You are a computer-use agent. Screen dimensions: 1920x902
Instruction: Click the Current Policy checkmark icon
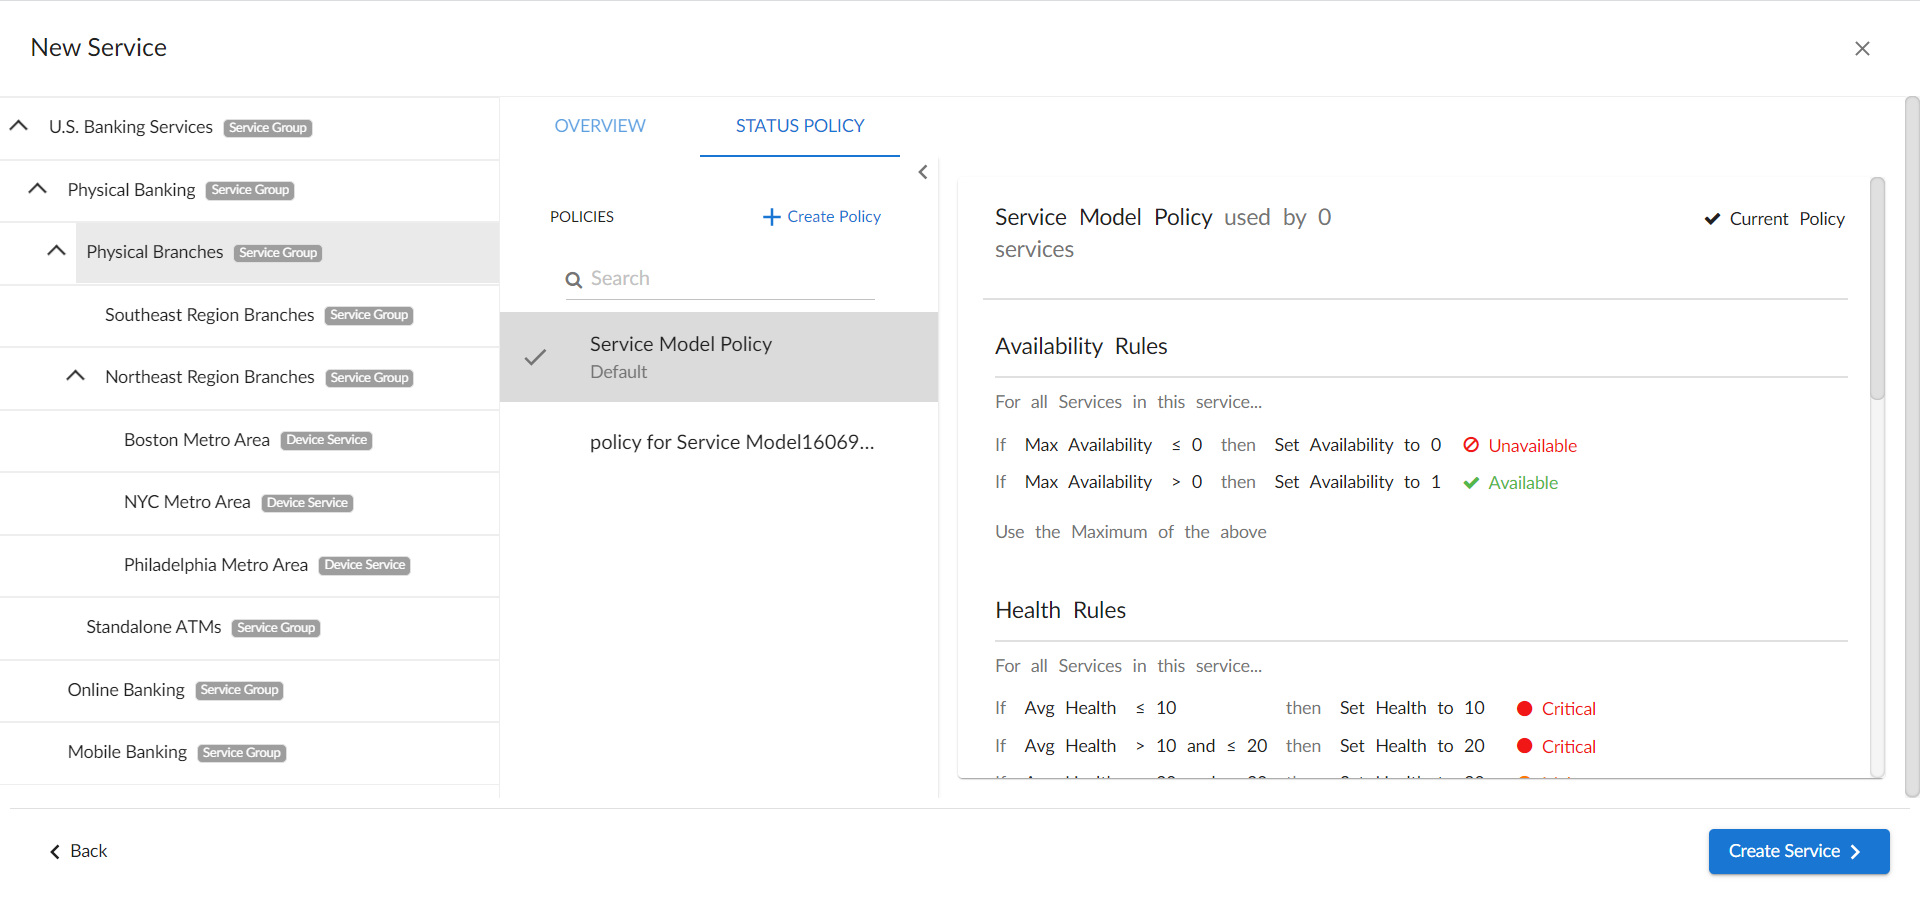[1712, 219]
